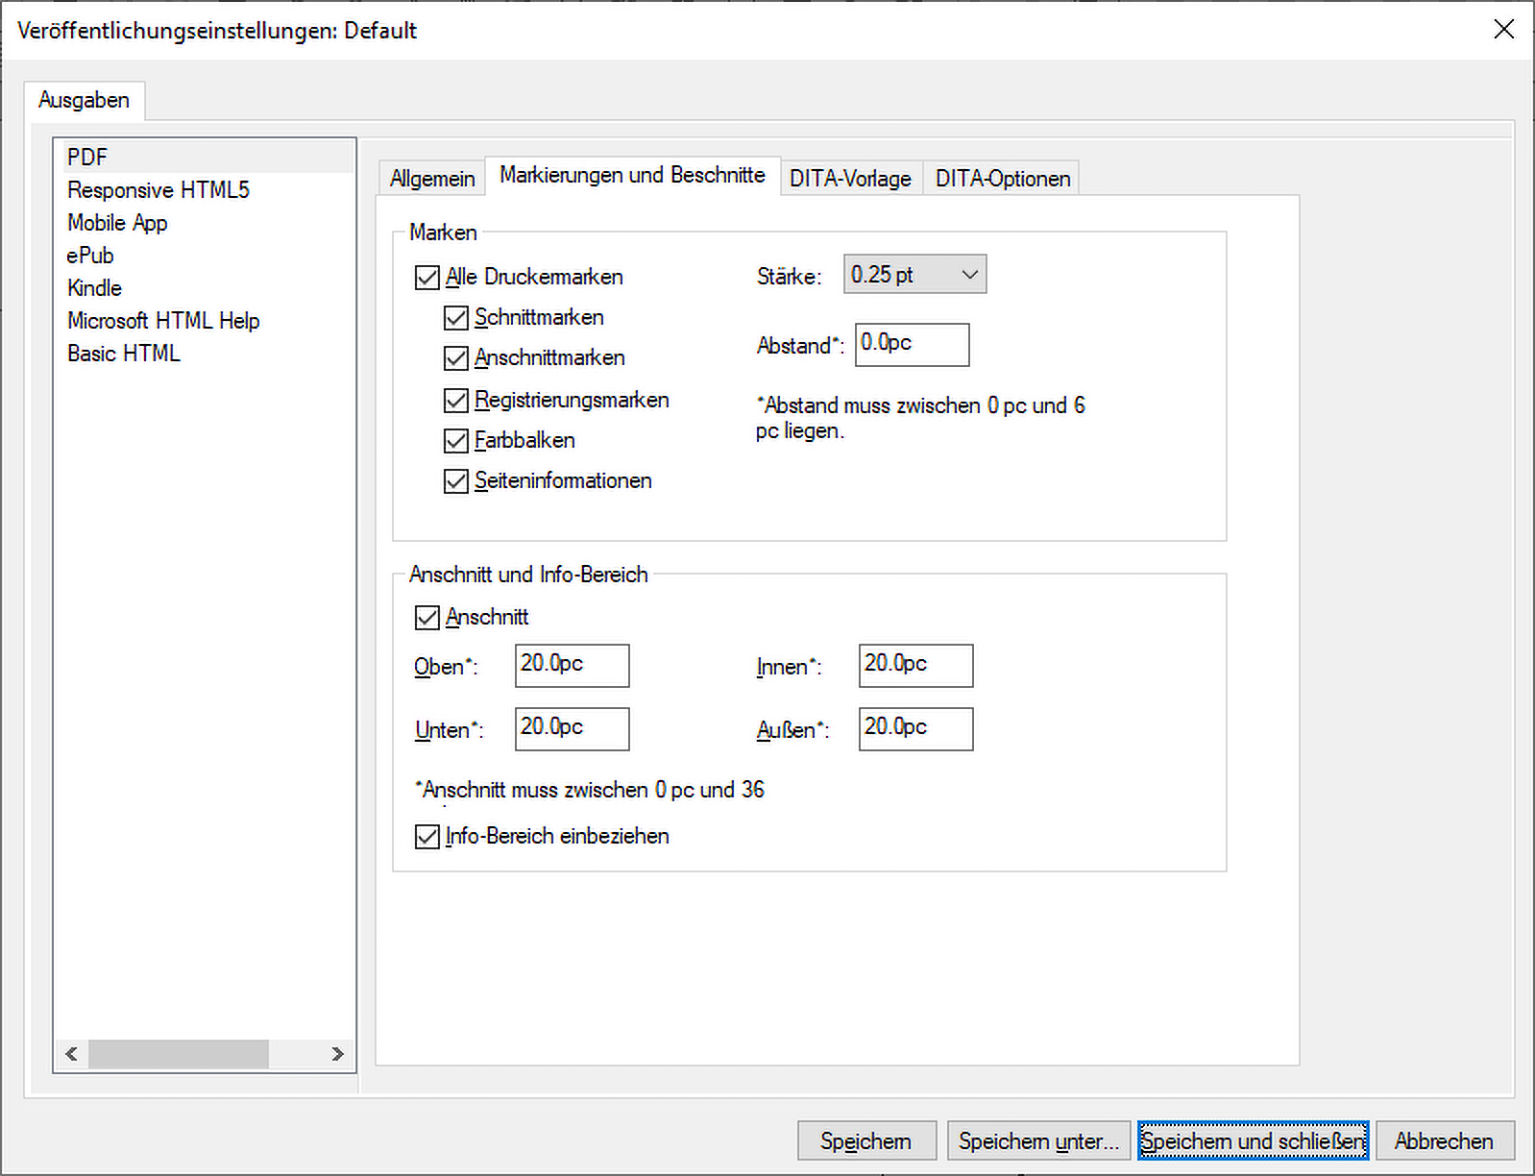Screen dimensions: 1535x1176
Task: Uncheck the Alle Druckermarken checkbox
Action: point(427,277)
